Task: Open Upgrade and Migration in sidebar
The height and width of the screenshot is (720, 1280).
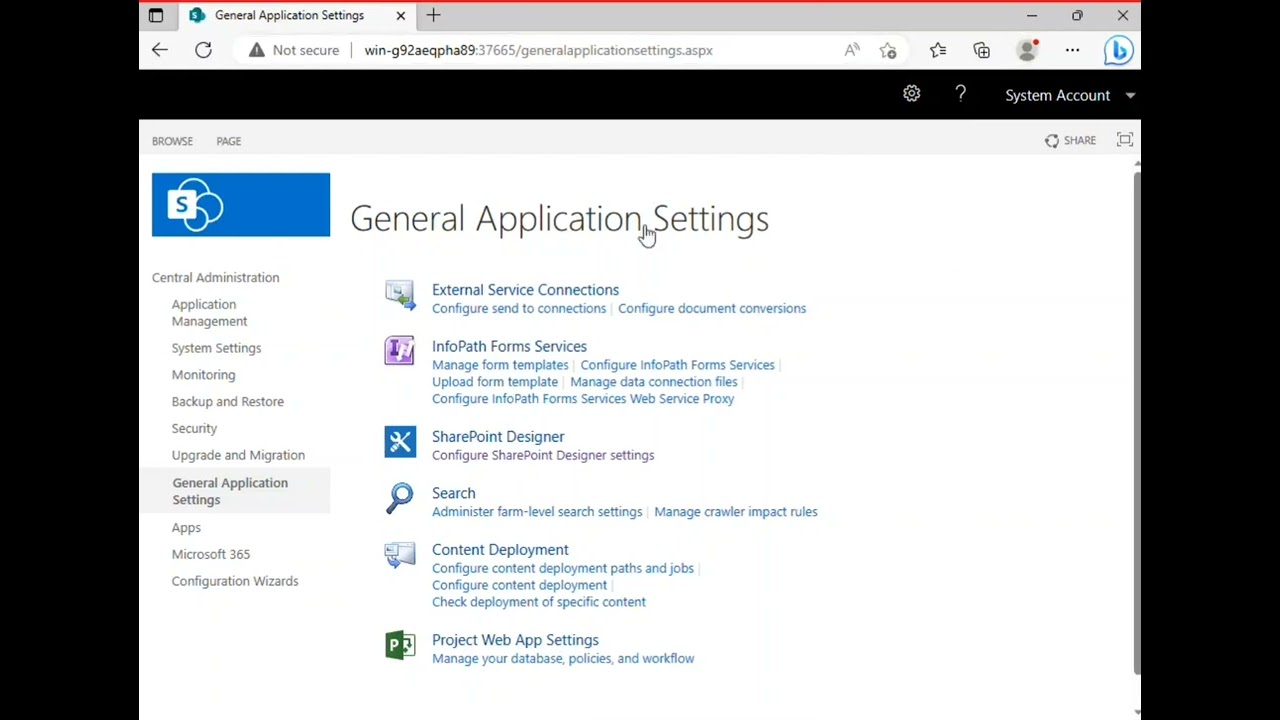Action: point(238,455)
